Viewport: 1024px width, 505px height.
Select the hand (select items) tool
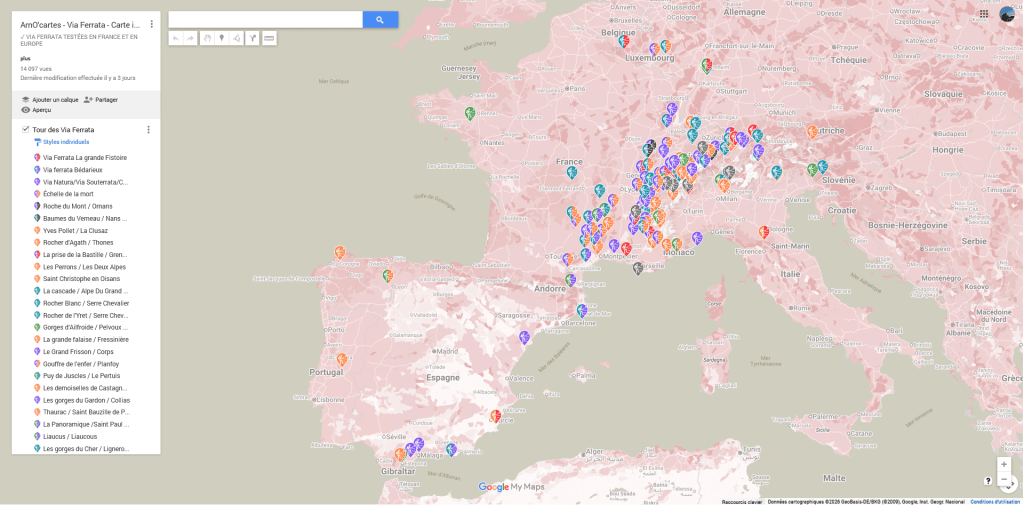(207, 39)
